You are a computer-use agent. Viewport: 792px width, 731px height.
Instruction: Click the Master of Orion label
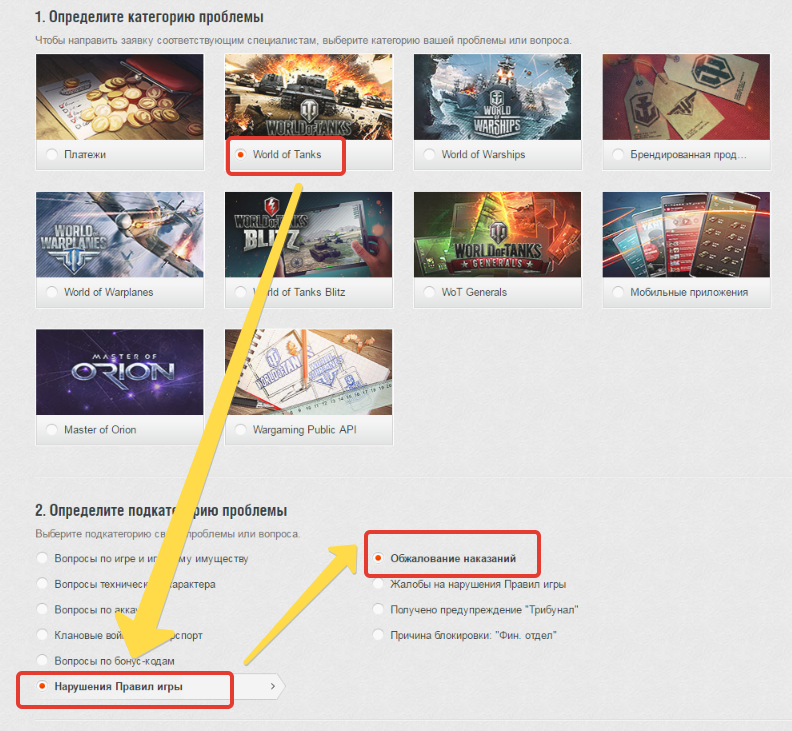click(x=100, y=430)
